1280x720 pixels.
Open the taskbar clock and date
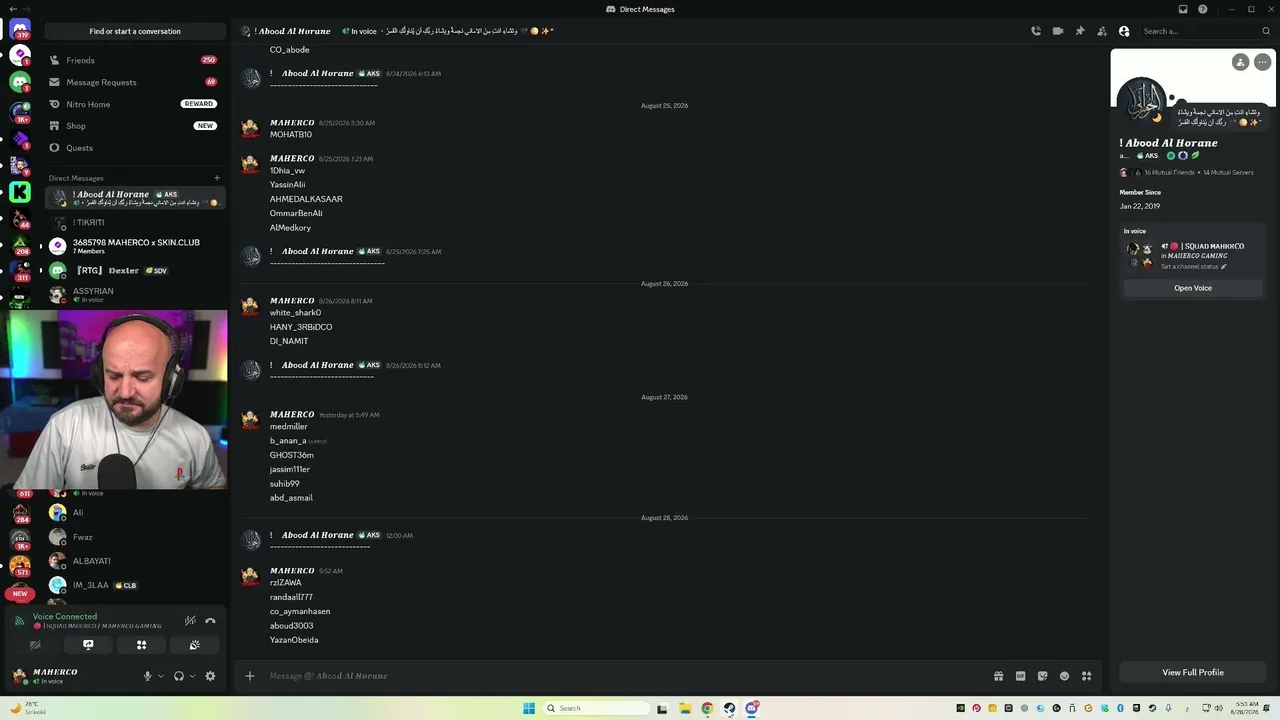[x=1247, y=708]
